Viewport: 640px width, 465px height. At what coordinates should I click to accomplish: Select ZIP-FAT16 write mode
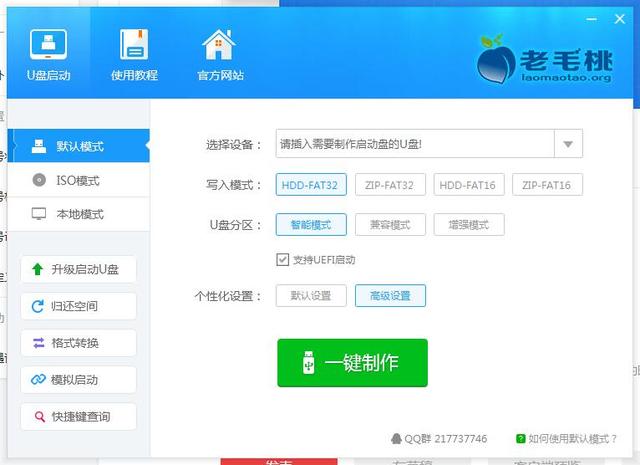click(x=547, y=185)
